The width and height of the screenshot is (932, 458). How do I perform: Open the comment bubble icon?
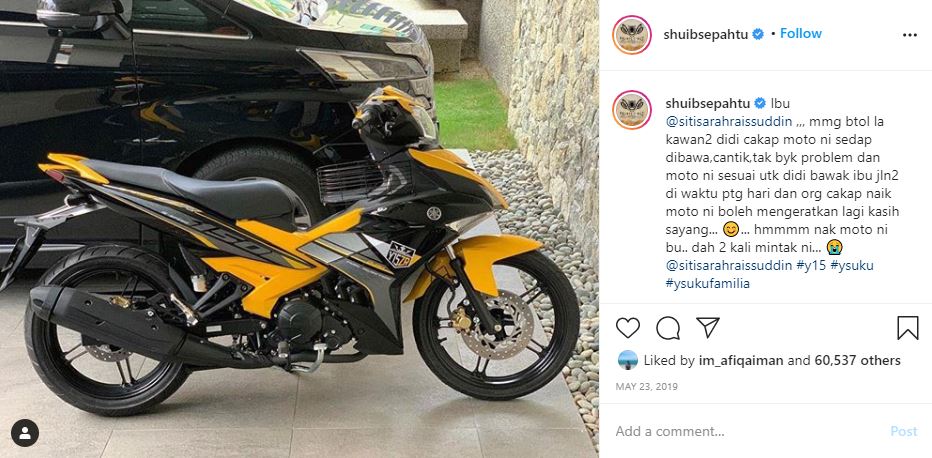(668, 328)
